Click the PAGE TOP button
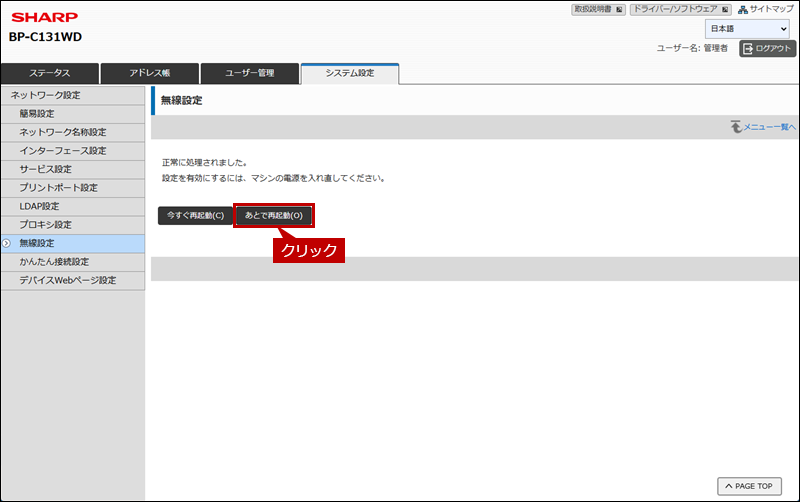This screenshot has width=800, height=502. [x=749, y=486]
